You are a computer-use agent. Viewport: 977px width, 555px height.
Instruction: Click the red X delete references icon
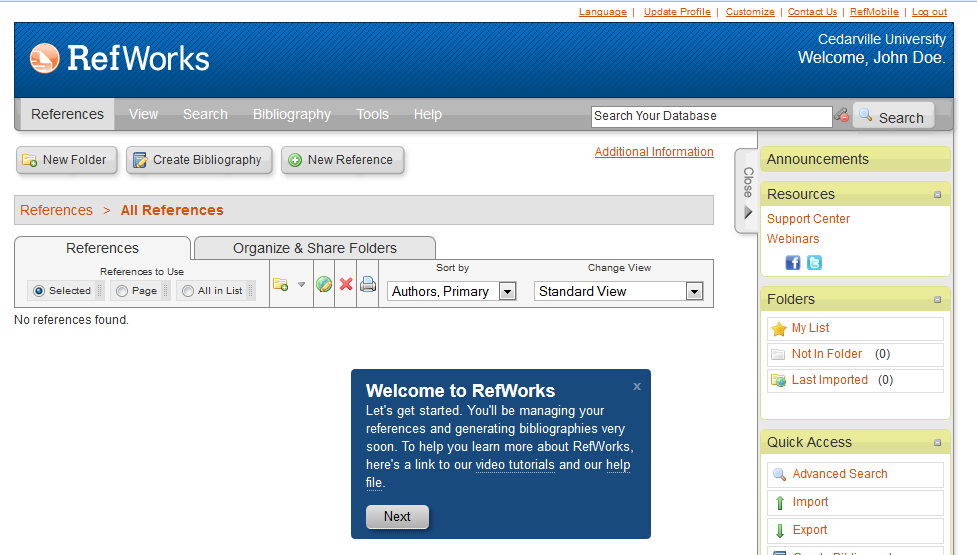[346, 285]
